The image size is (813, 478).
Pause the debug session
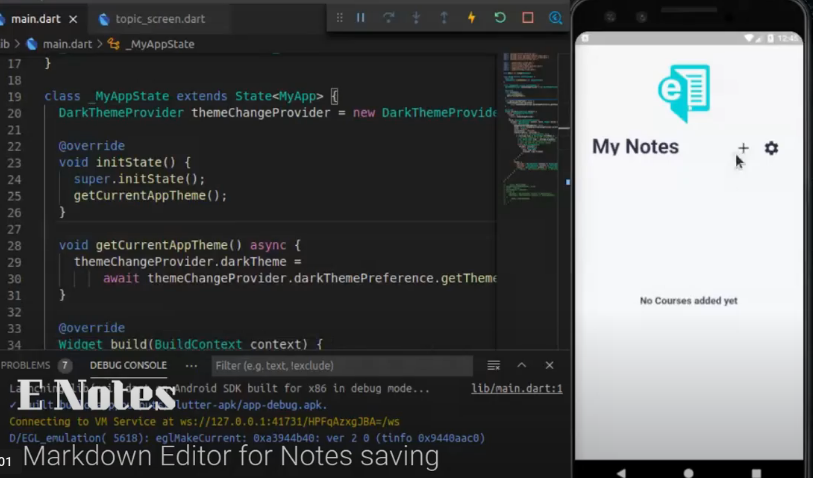(x=360, y=18)
